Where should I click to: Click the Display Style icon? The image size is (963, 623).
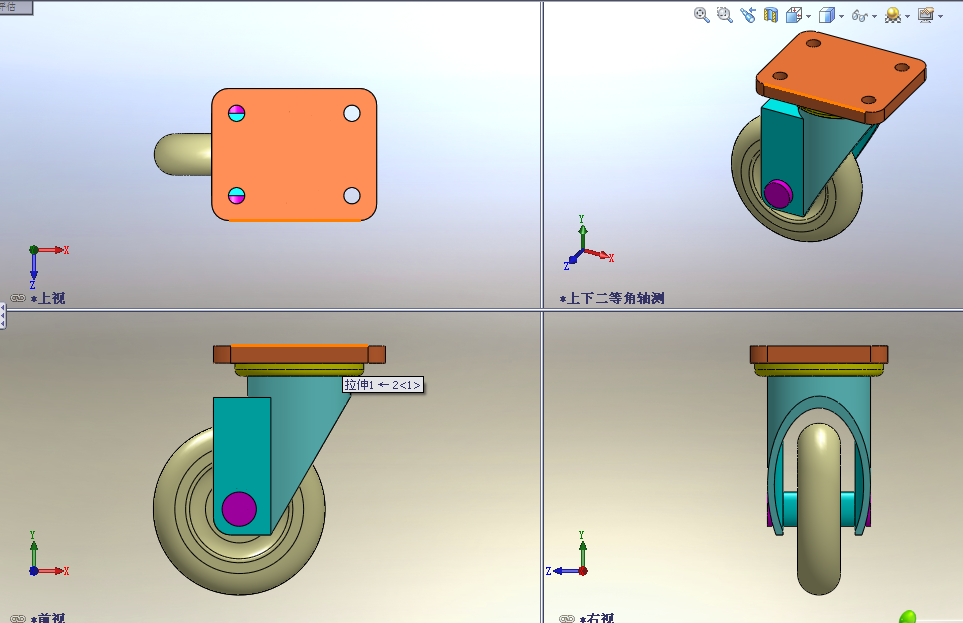(826, 15)
